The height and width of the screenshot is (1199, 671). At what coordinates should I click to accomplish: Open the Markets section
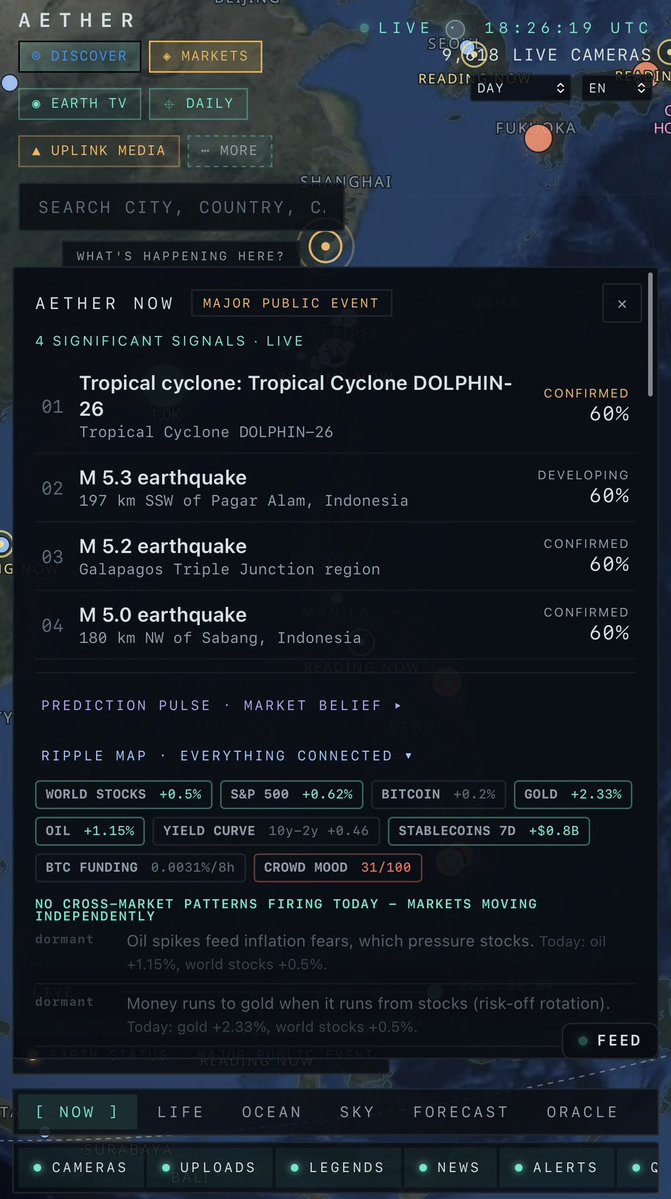(x=206, y=57)
